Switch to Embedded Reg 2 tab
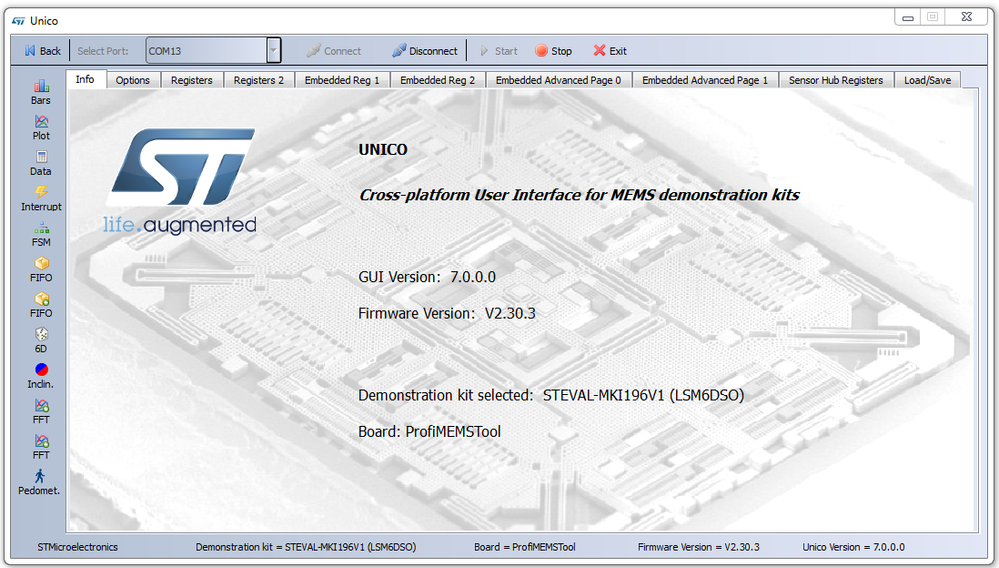 coord(438,80)
